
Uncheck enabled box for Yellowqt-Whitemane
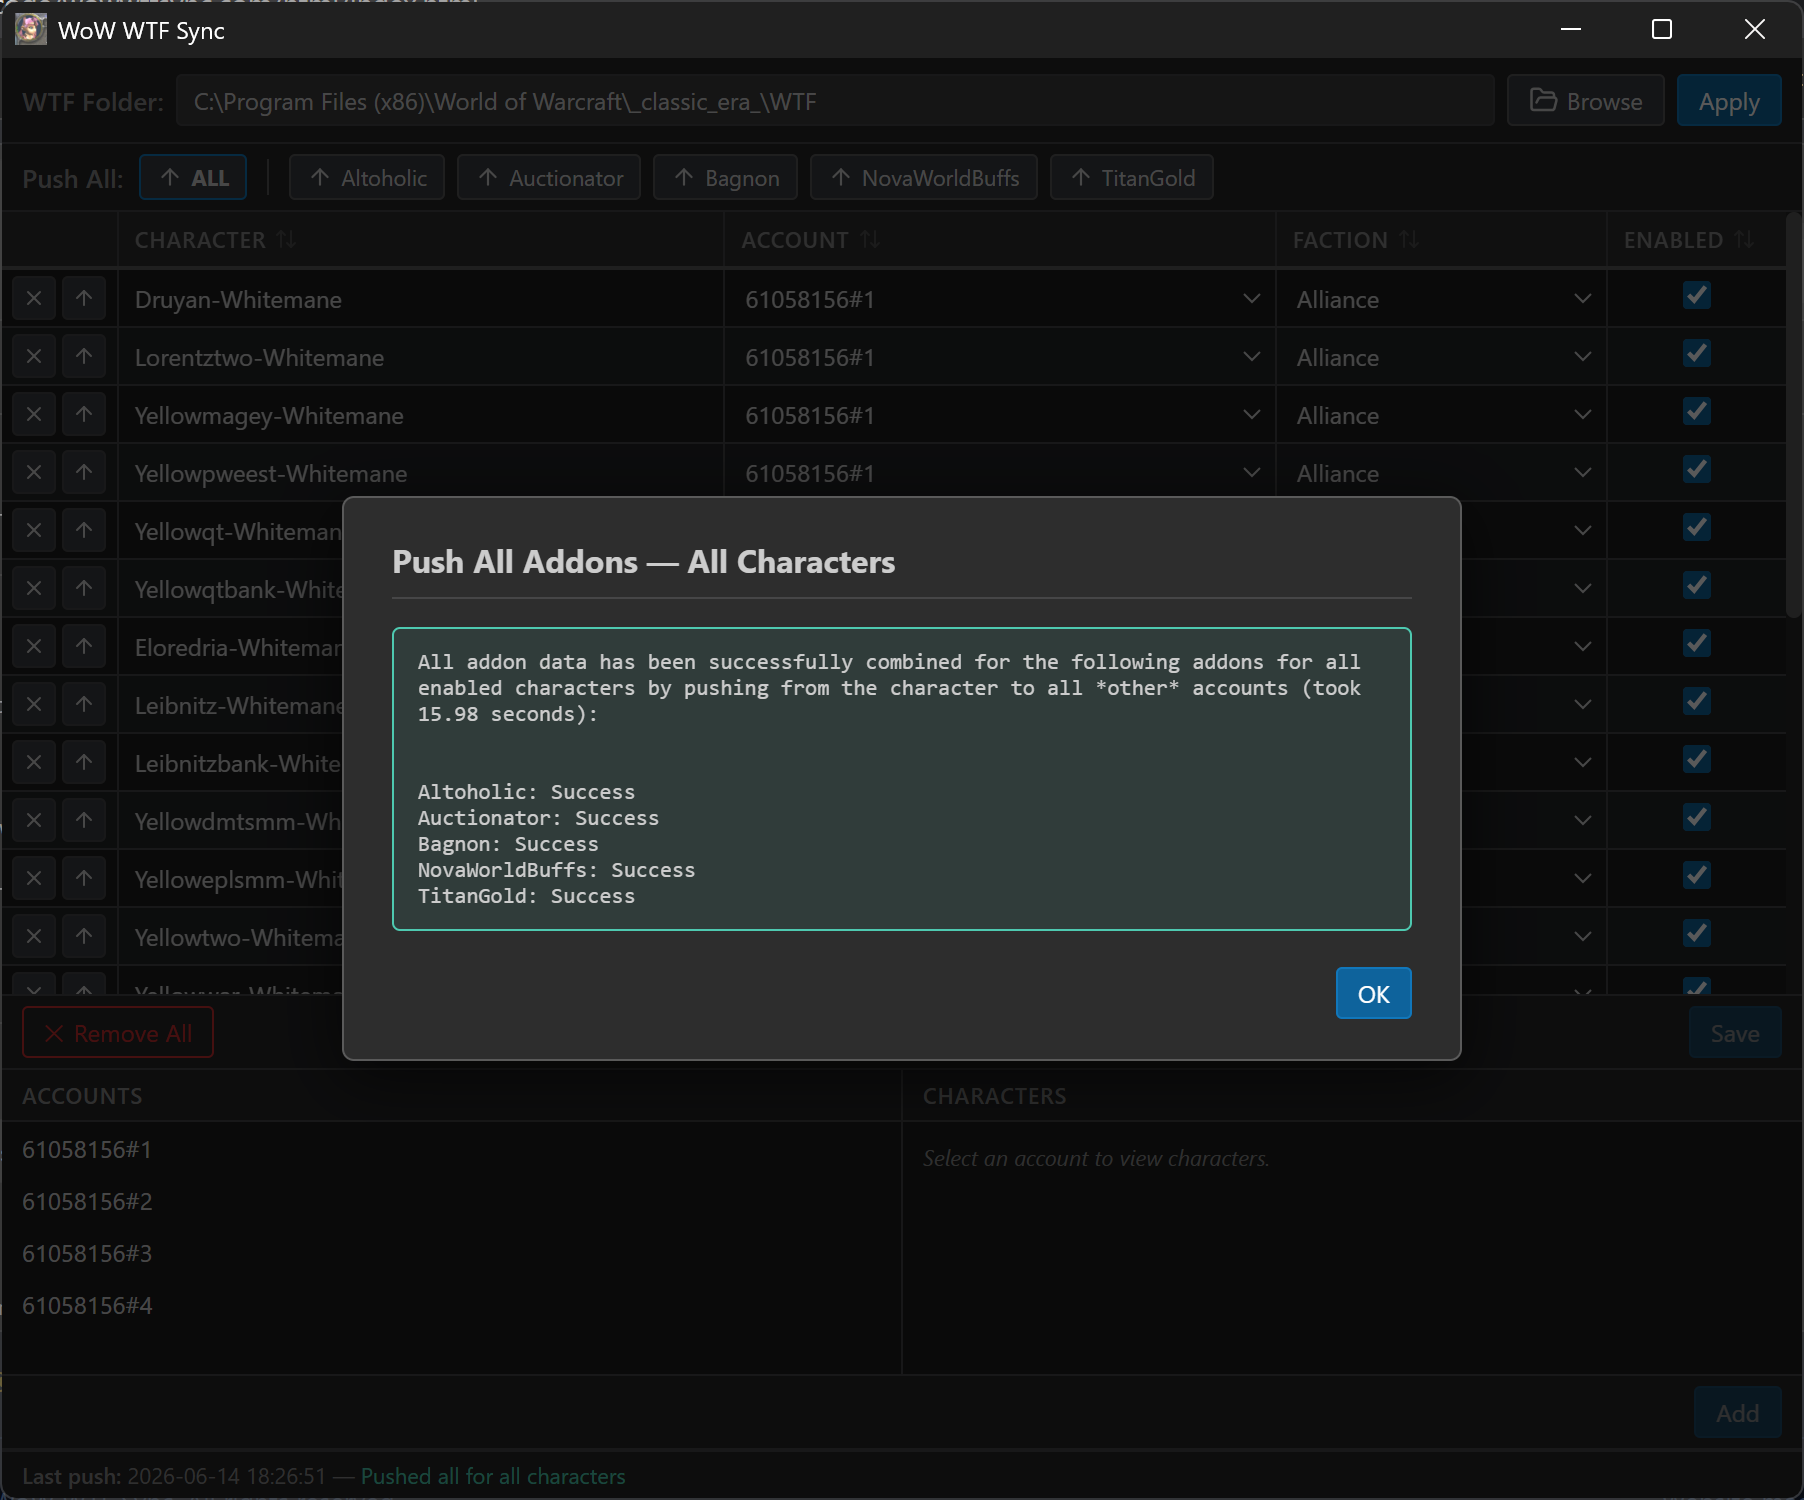[x=1697, y=528]
